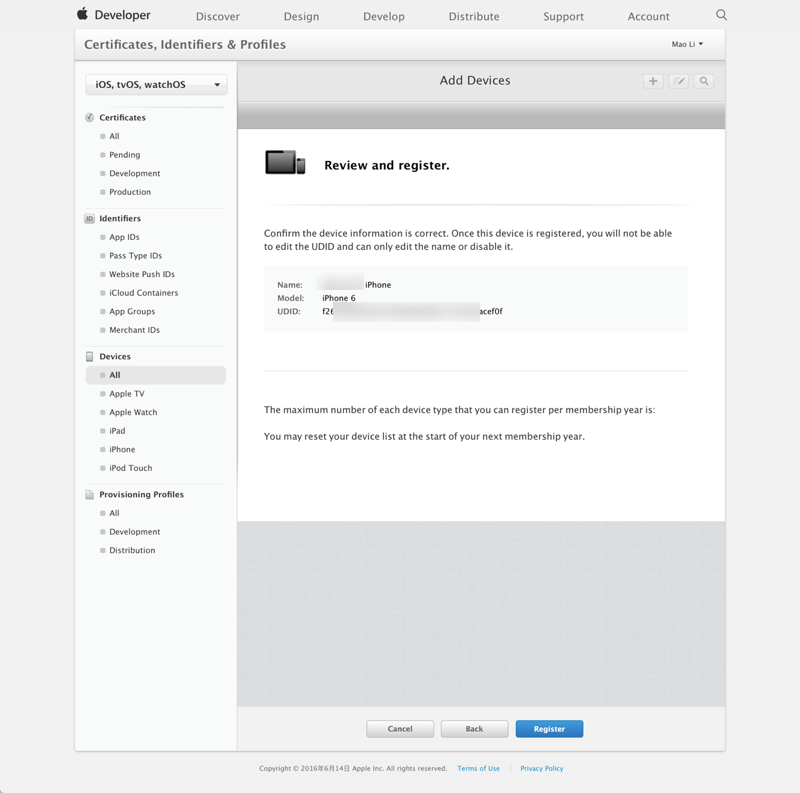
Task: Select Website Push IDs
Action: 142,274
